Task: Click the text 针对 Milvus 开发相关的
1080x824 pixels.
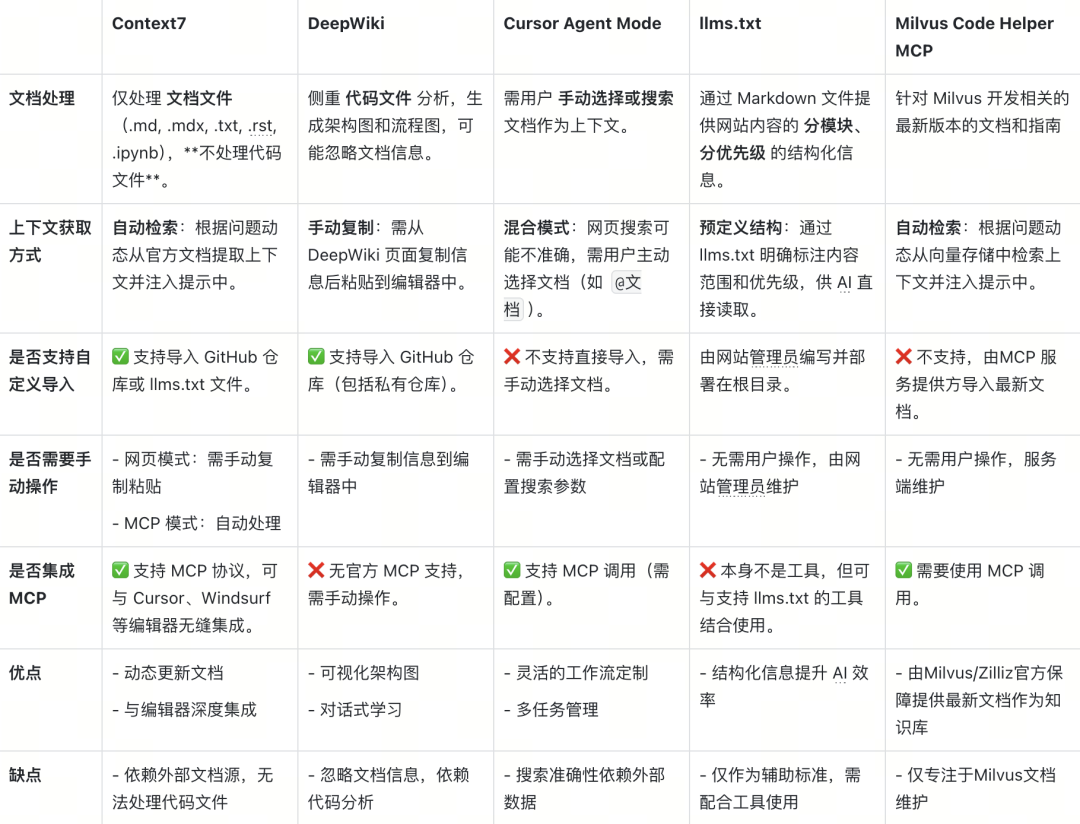Action: (x=982, y=99)
